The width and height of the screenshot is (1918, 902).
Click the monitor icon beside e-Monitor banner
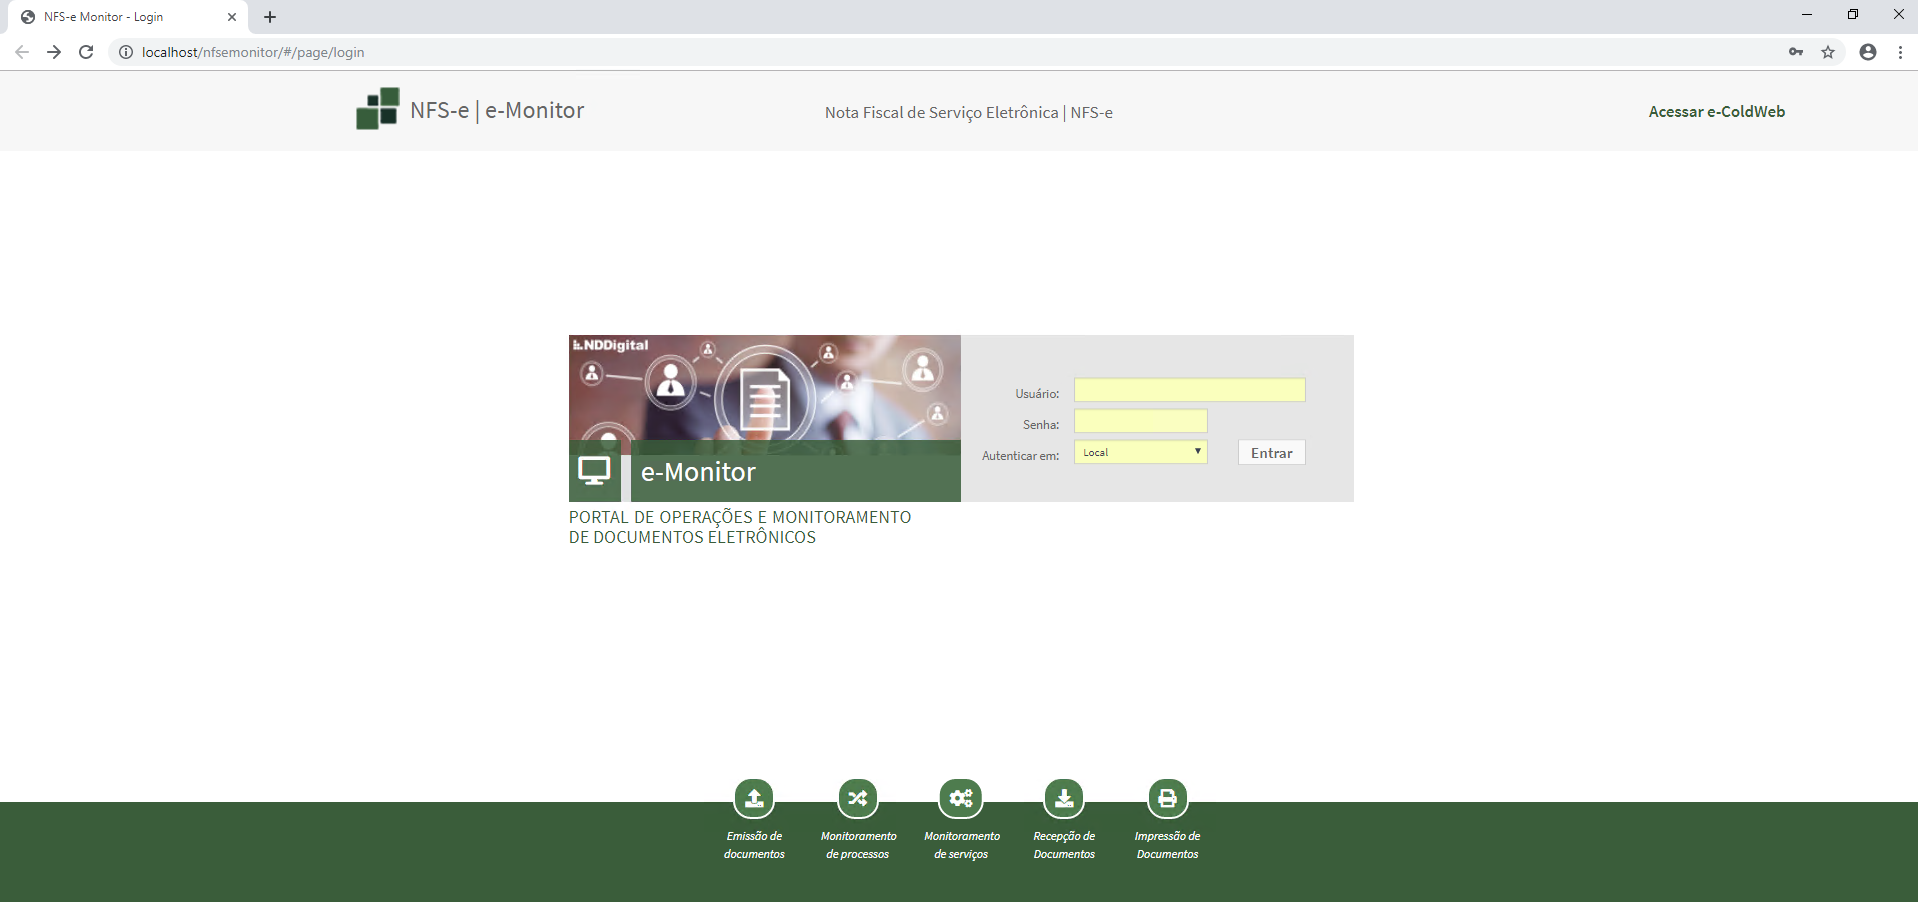coord(595,470)
